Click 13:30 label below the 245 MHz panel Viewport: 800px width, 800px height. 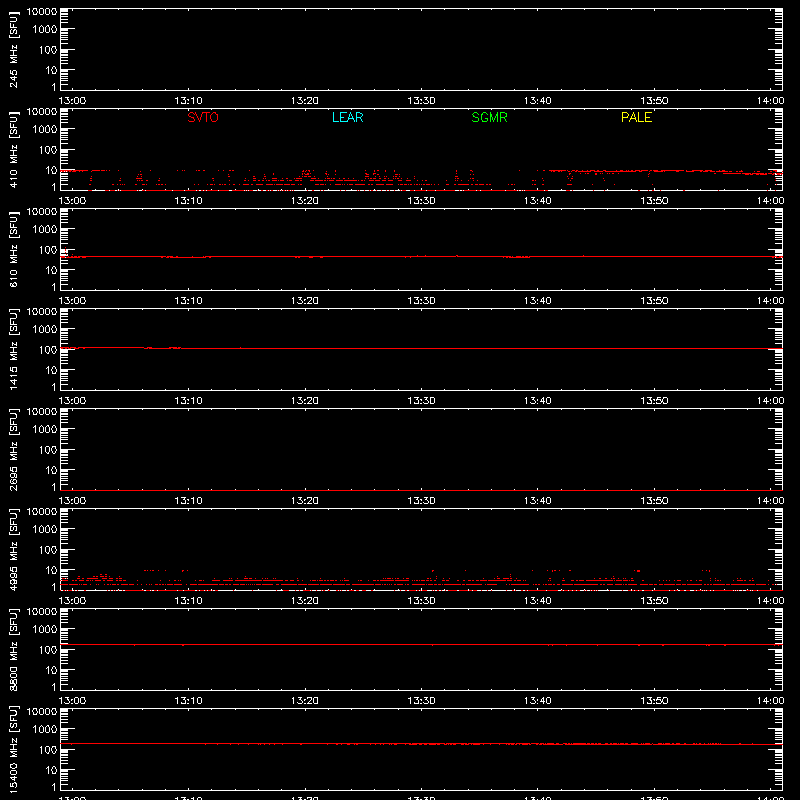pyautogui.click(x=421, y=101)
